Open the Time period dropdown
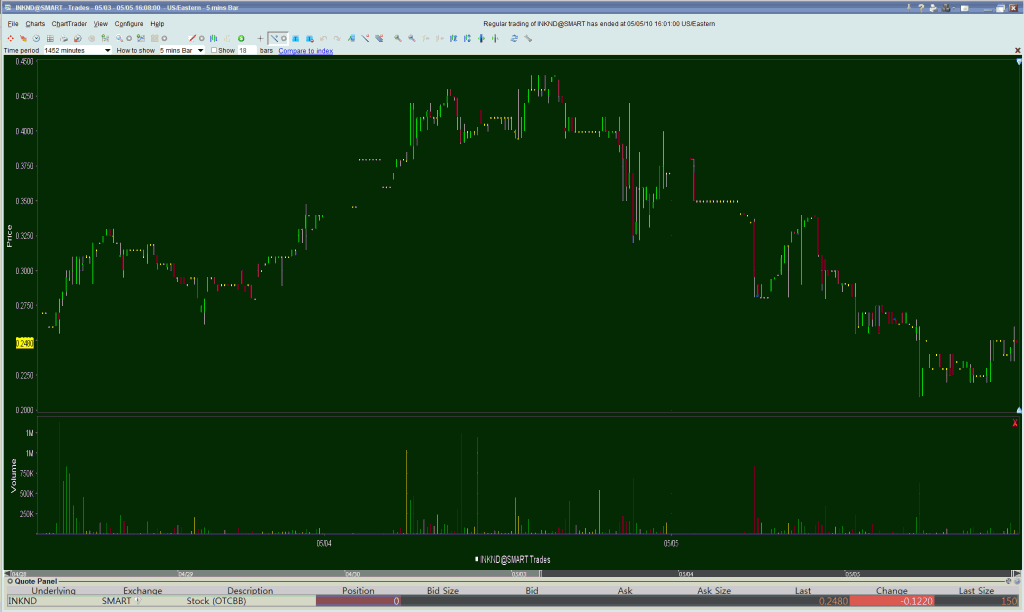 [x=107, y=50]
